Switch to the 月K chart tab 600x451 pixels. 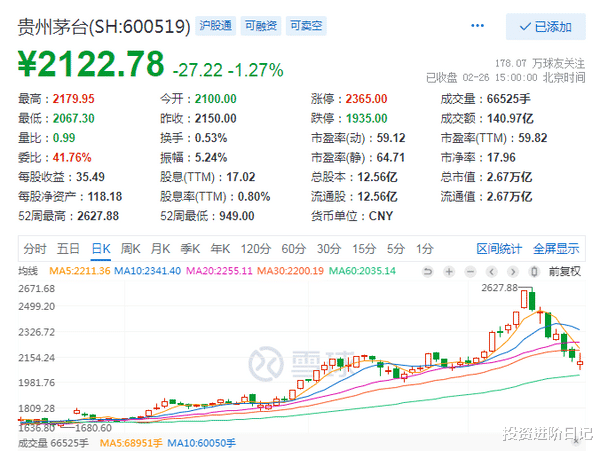pos(160,249)
